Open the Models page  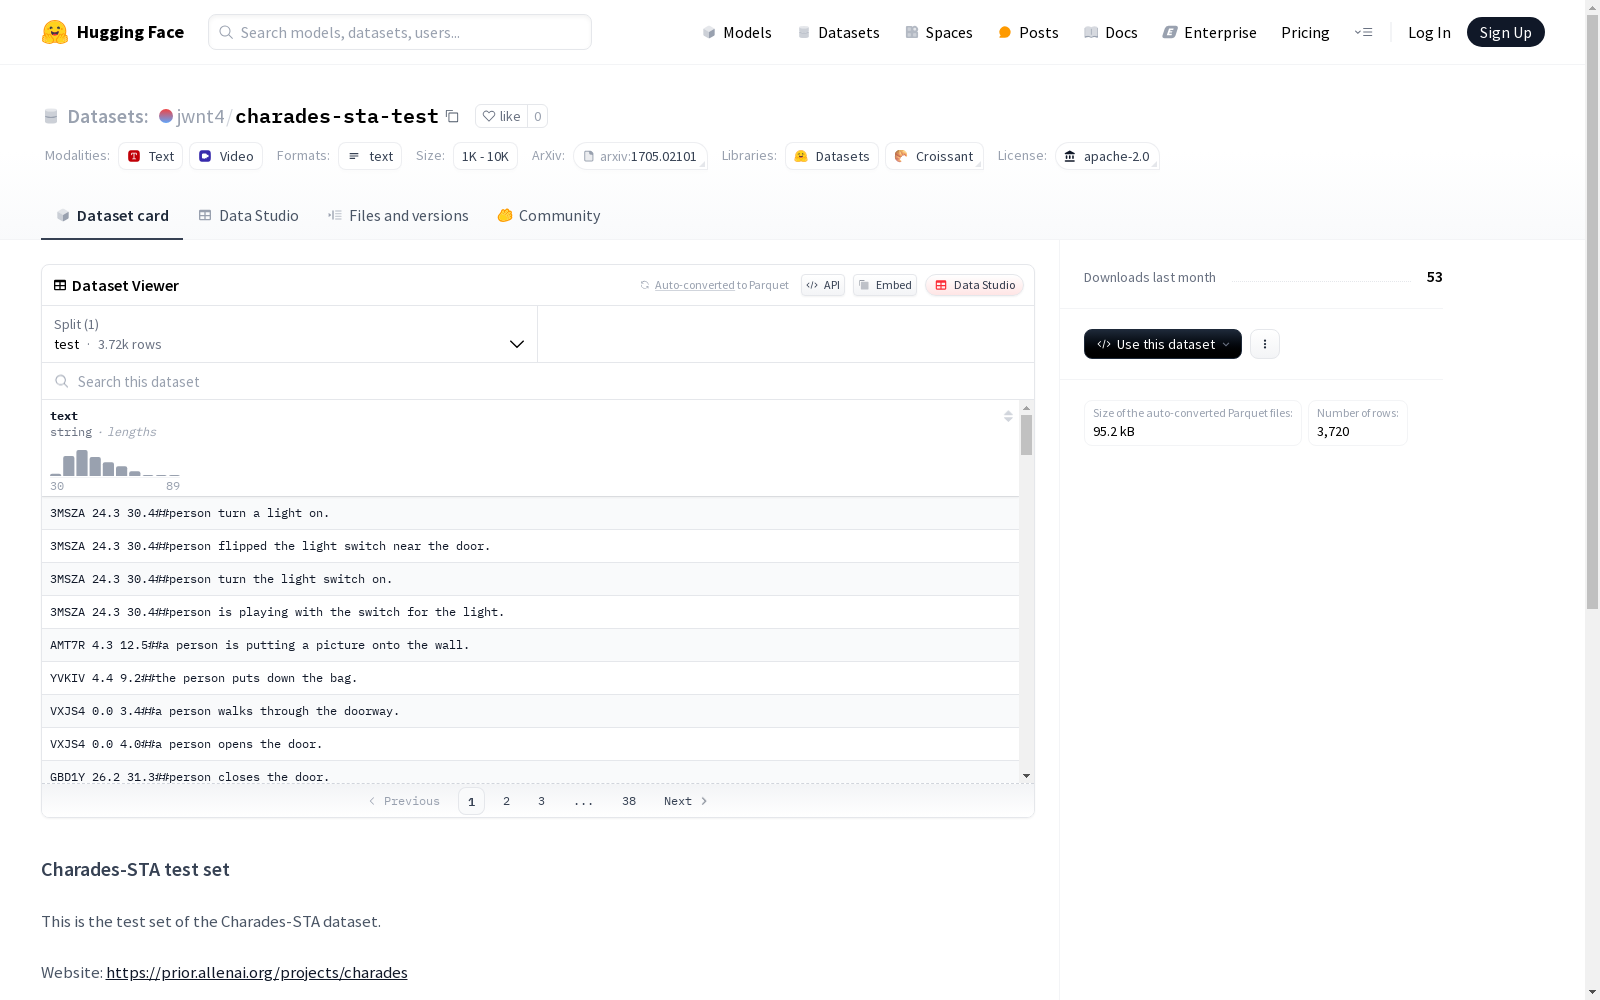click(x=737, y=32)
